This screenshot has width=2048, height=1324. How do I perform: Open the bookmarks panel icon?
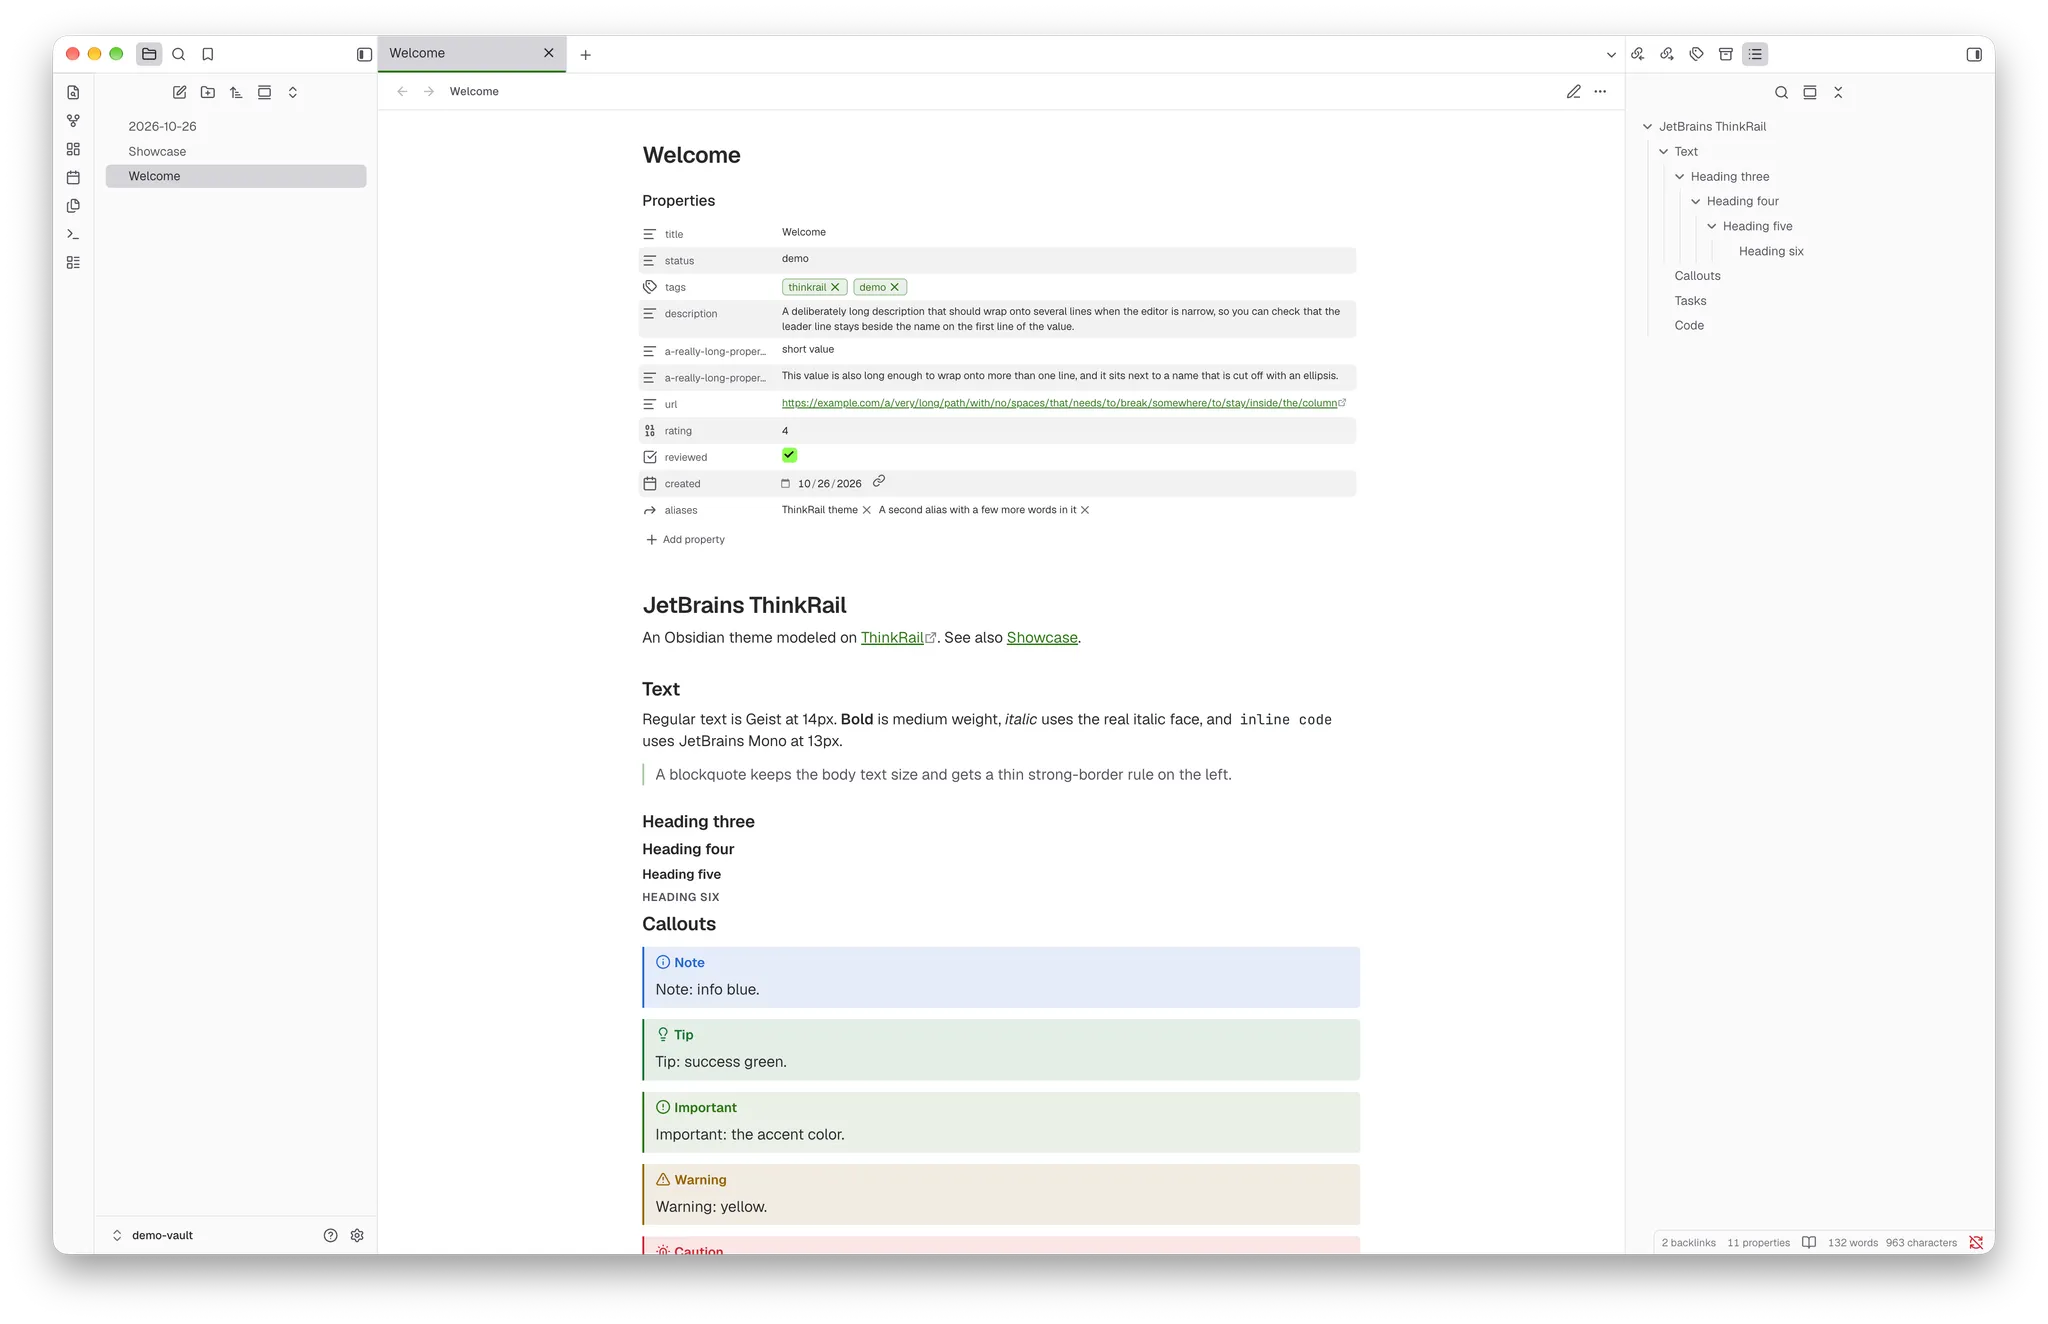click(x=208, y=54)
